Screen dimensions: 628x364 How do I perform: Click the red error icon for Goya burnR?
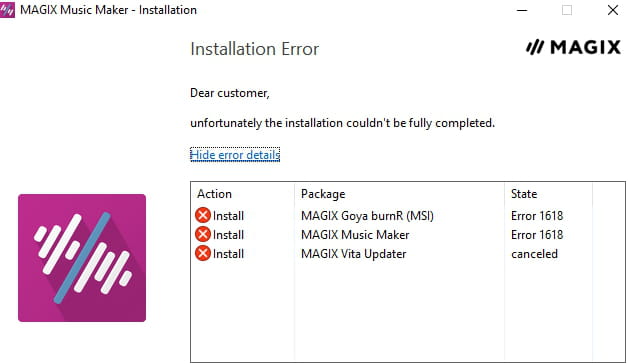[x=203, y=215]
